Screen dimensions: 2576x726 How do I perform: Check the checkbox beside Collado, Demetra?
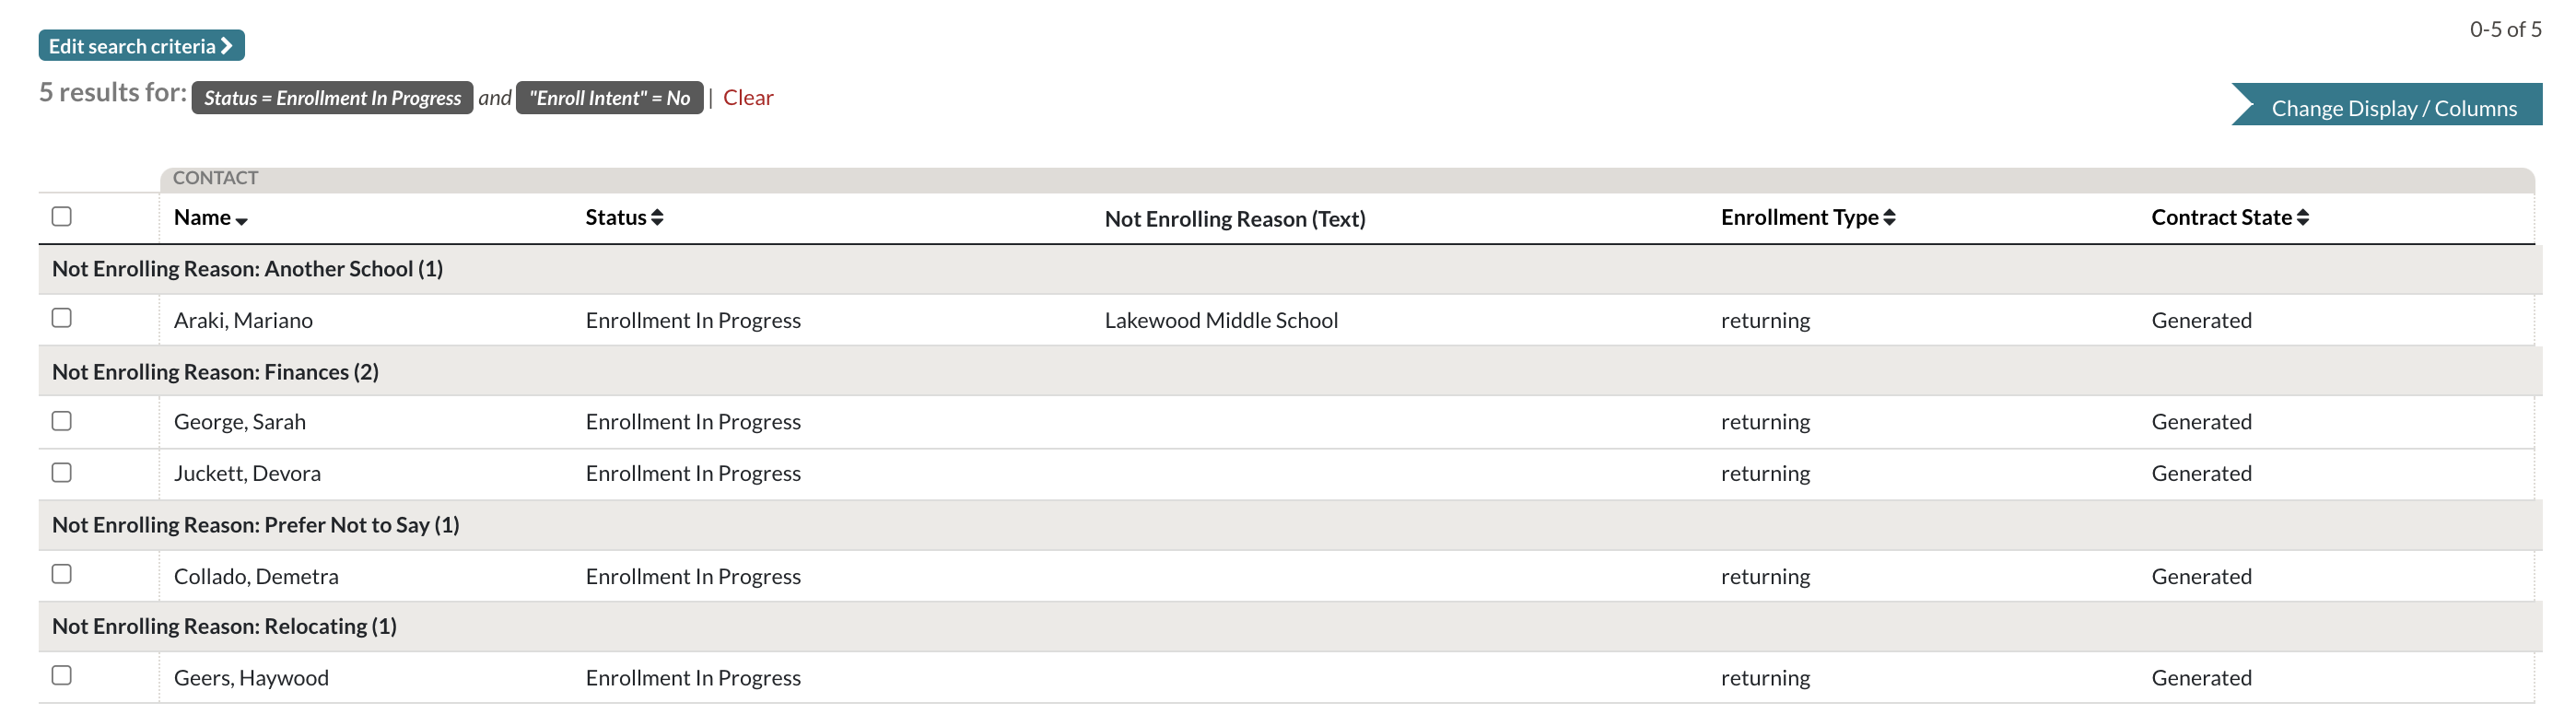(x=62, y=574)
